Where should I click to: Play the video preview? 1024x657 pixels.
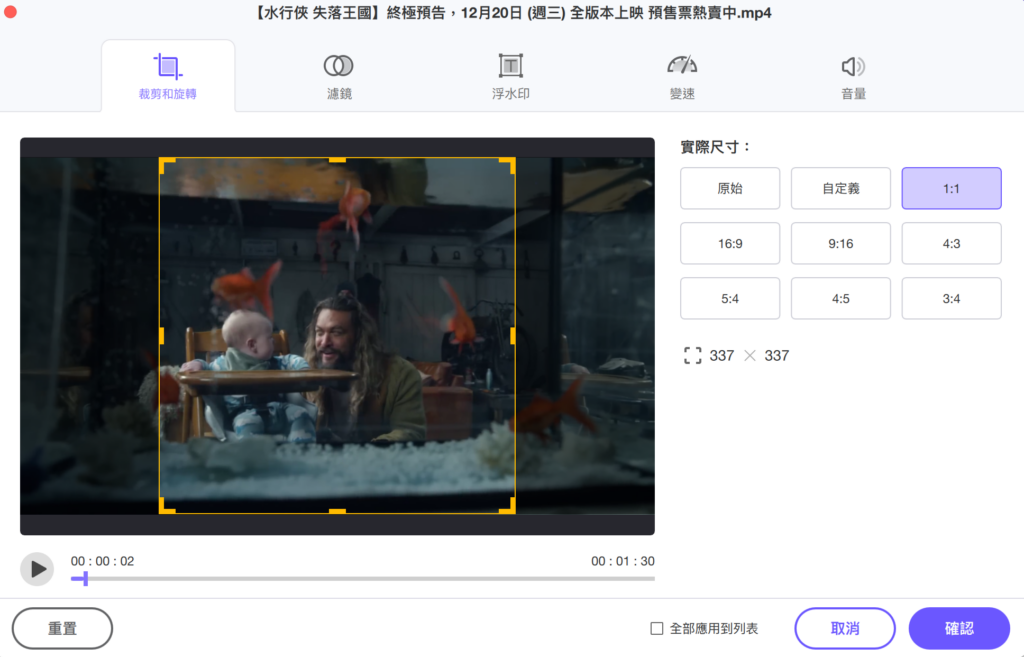pyautogui.click(x=37, y=569)
